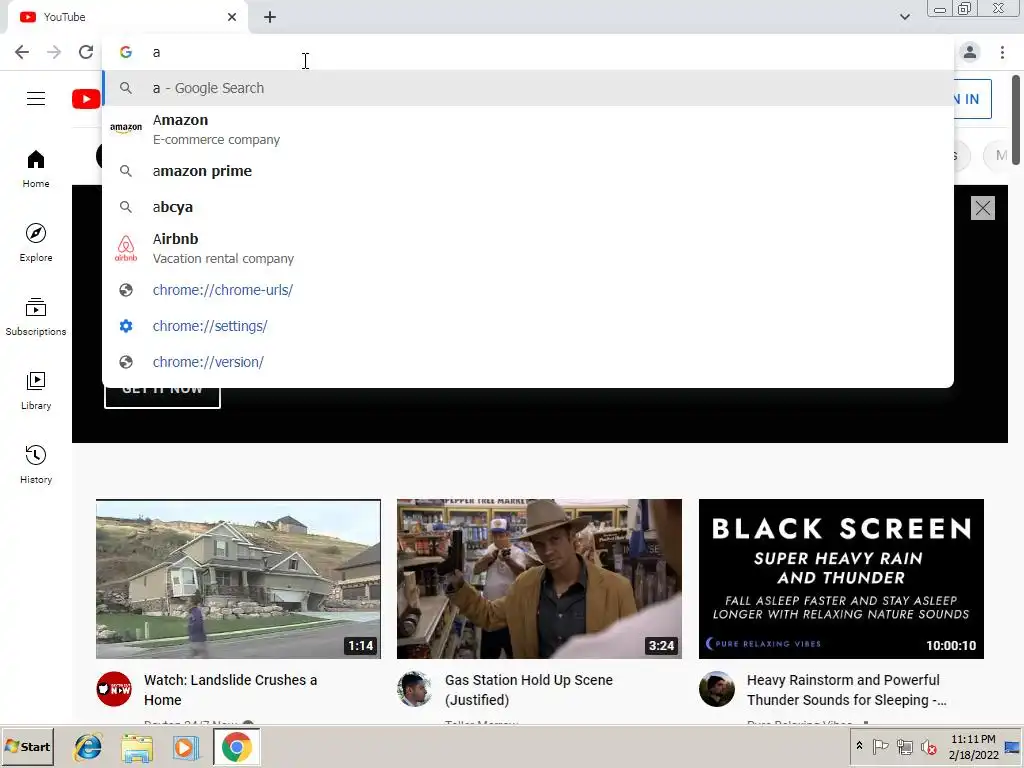Screen dimensions: 1024x768
Task: Go to YouTube Home in sidebar
Action: 36,168
